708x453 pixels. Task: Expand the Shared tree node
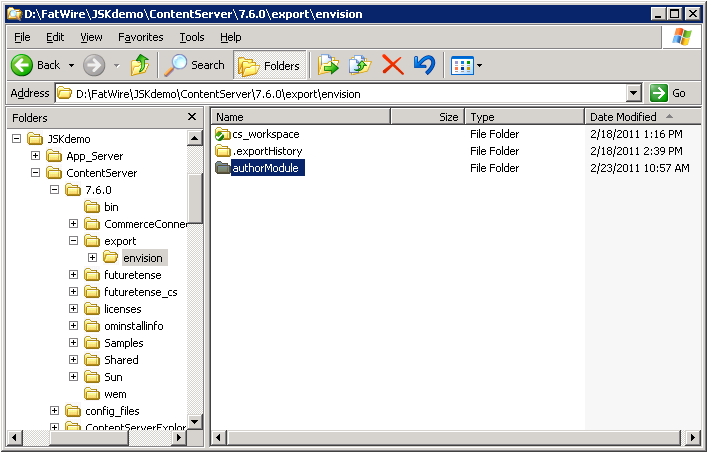(73, 360)
